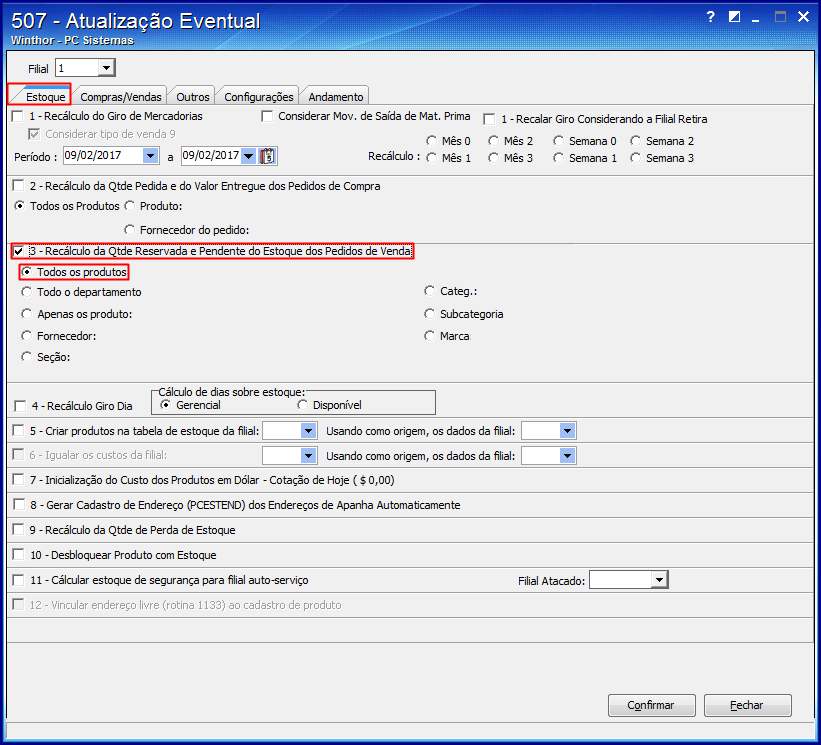Enable 10 - Desbloquear Produto com Estoque

pyautogui.click(x=18, y=554)
